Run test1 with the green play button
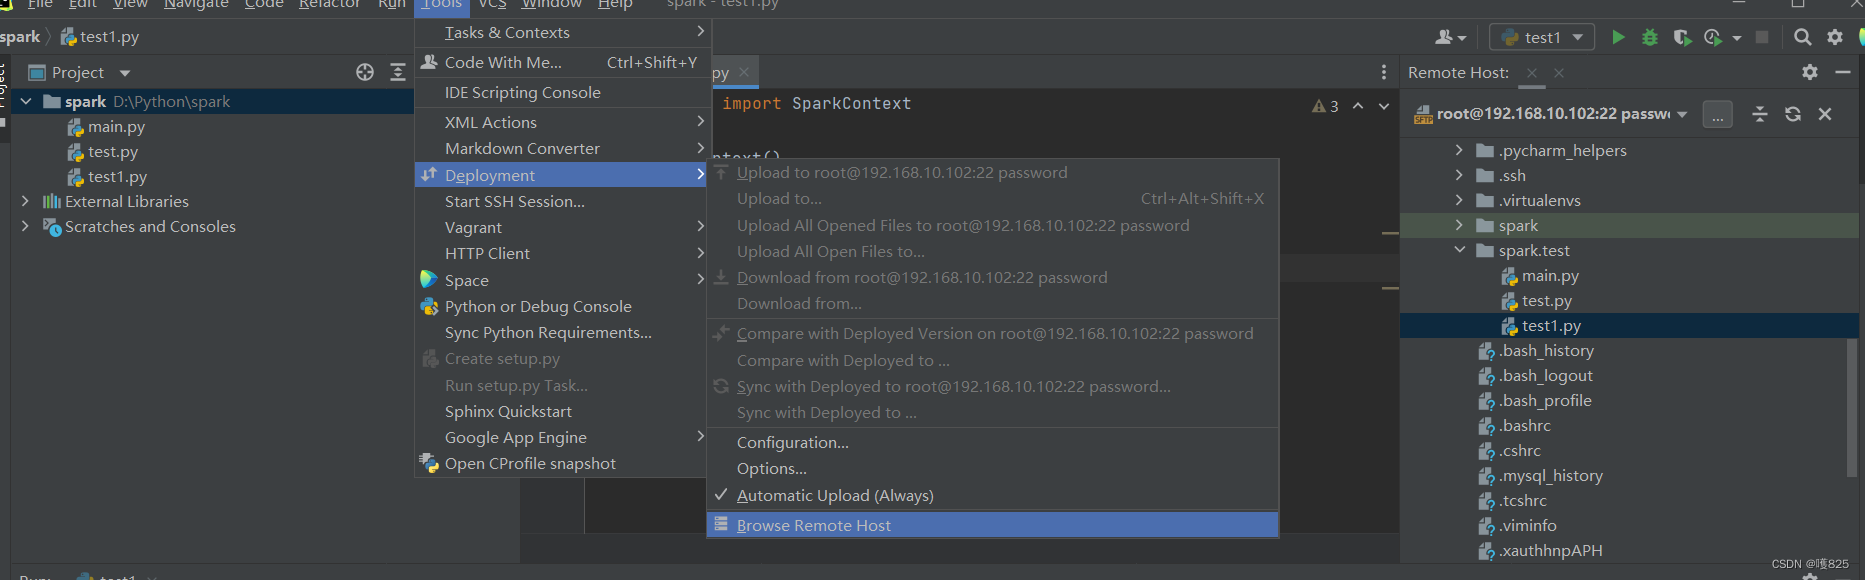Viewport: 1865px width, 580px height. [1618, 37]
